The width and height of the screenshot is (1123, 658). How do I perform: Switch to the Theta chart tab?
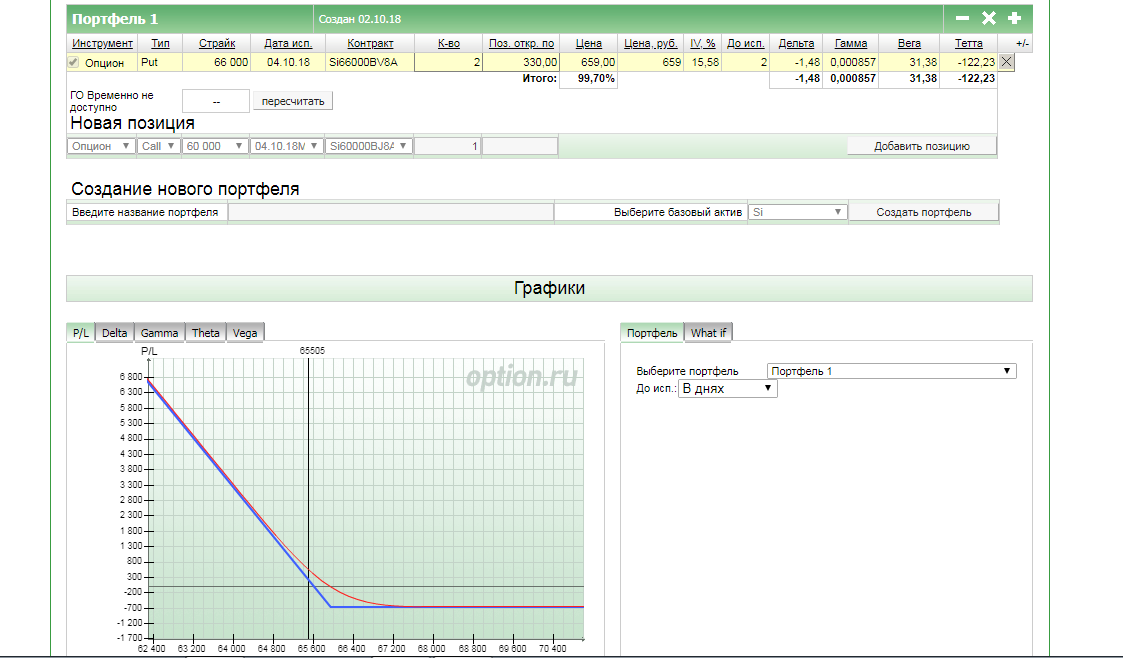click(x=205, y=333)
